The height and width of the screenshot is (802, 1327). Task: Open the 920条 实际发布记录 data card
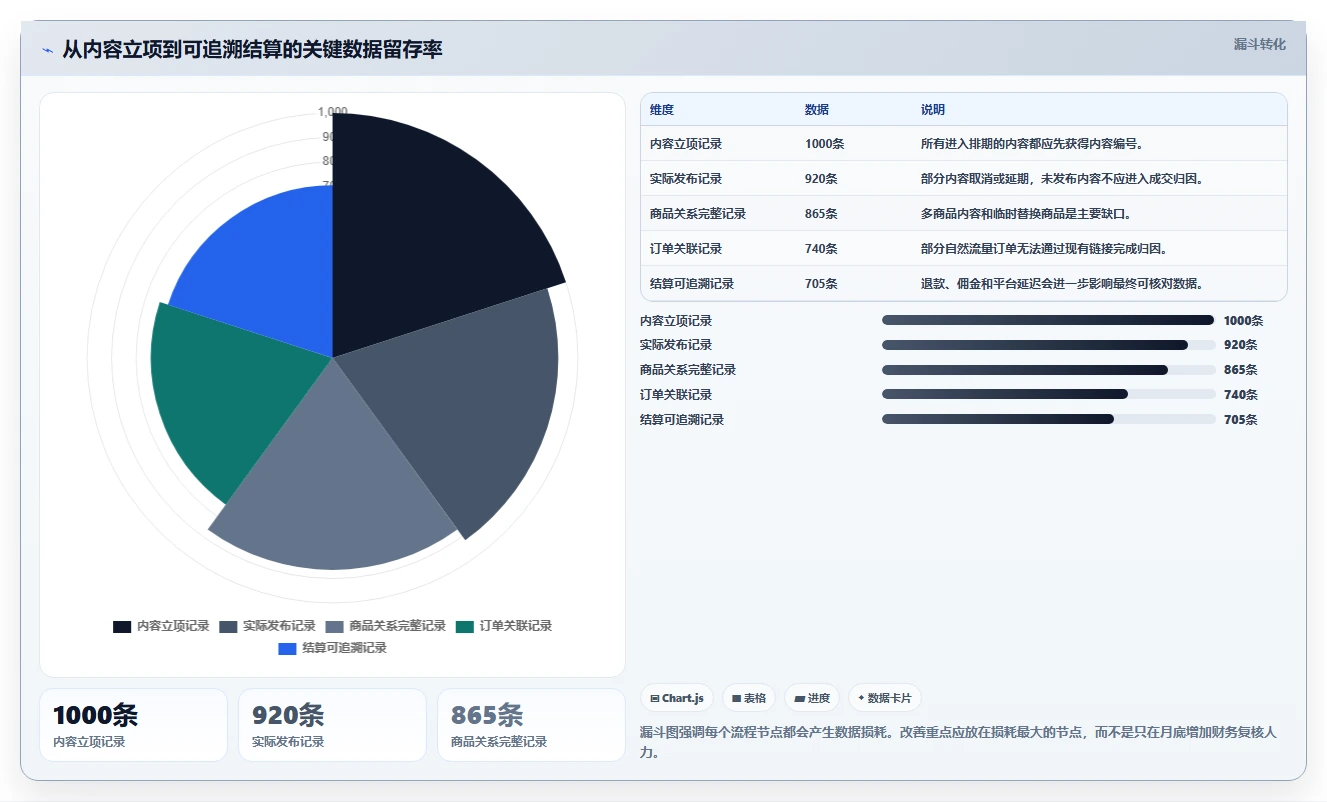coord(332,725)
